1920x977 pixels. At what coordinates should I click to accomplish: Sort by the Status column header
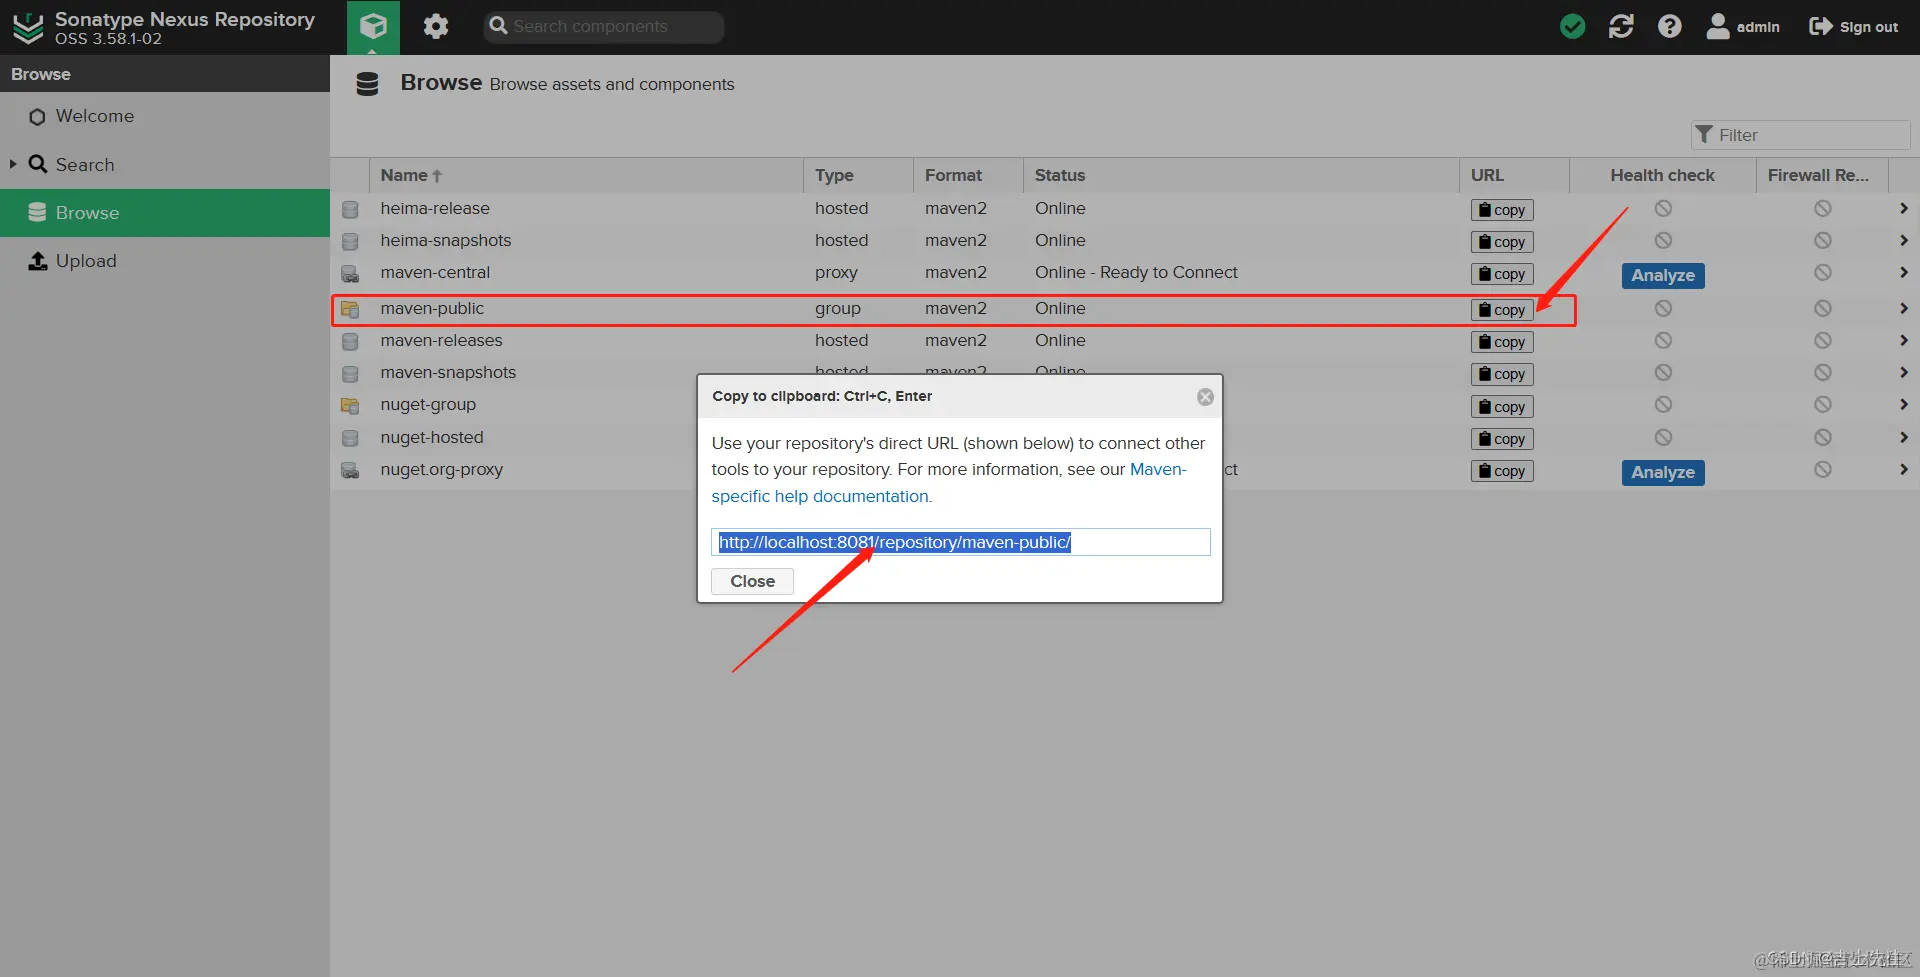point(1241,175)
